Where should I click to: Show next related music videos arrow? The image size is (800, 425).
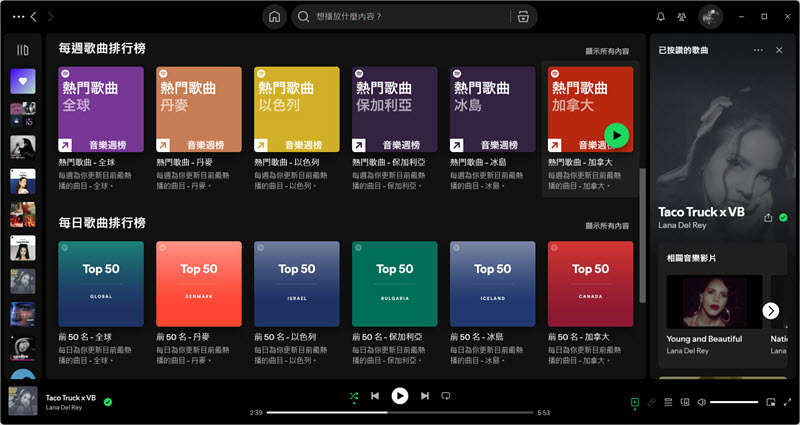pyautogui.click(x=770, y=310)
